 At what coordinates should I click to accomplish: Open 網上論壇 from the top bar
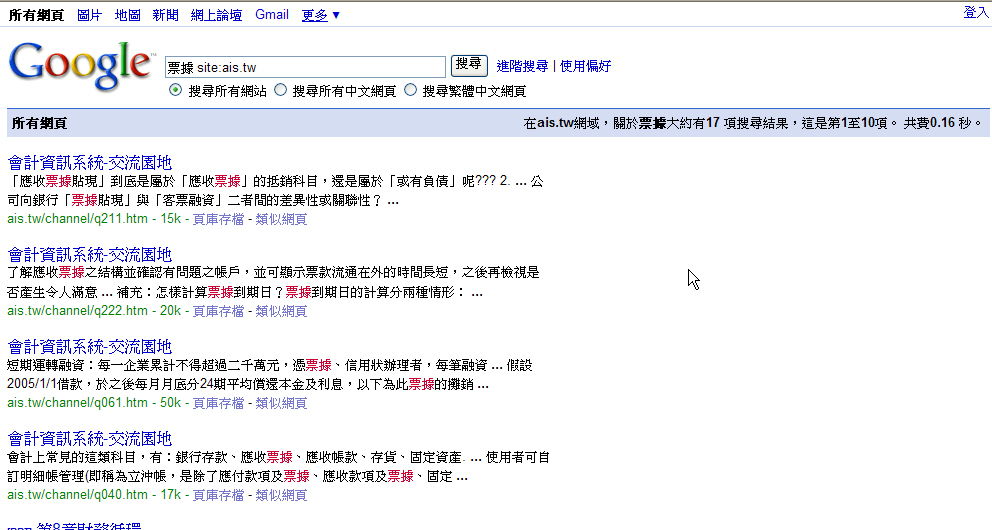click(216, 15)
